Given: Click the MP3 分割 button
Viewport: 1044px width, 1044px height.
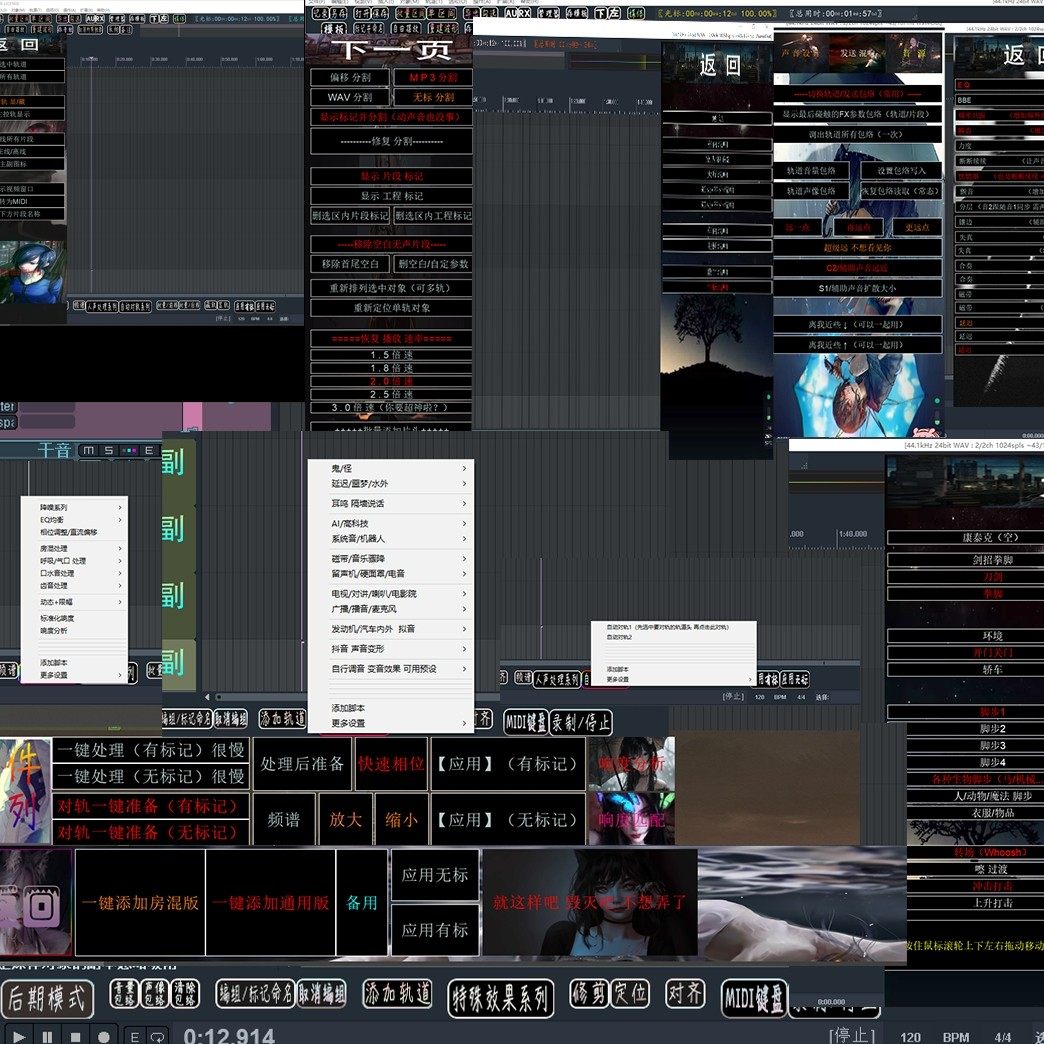Looking at the screenshot, I should 433,77.
